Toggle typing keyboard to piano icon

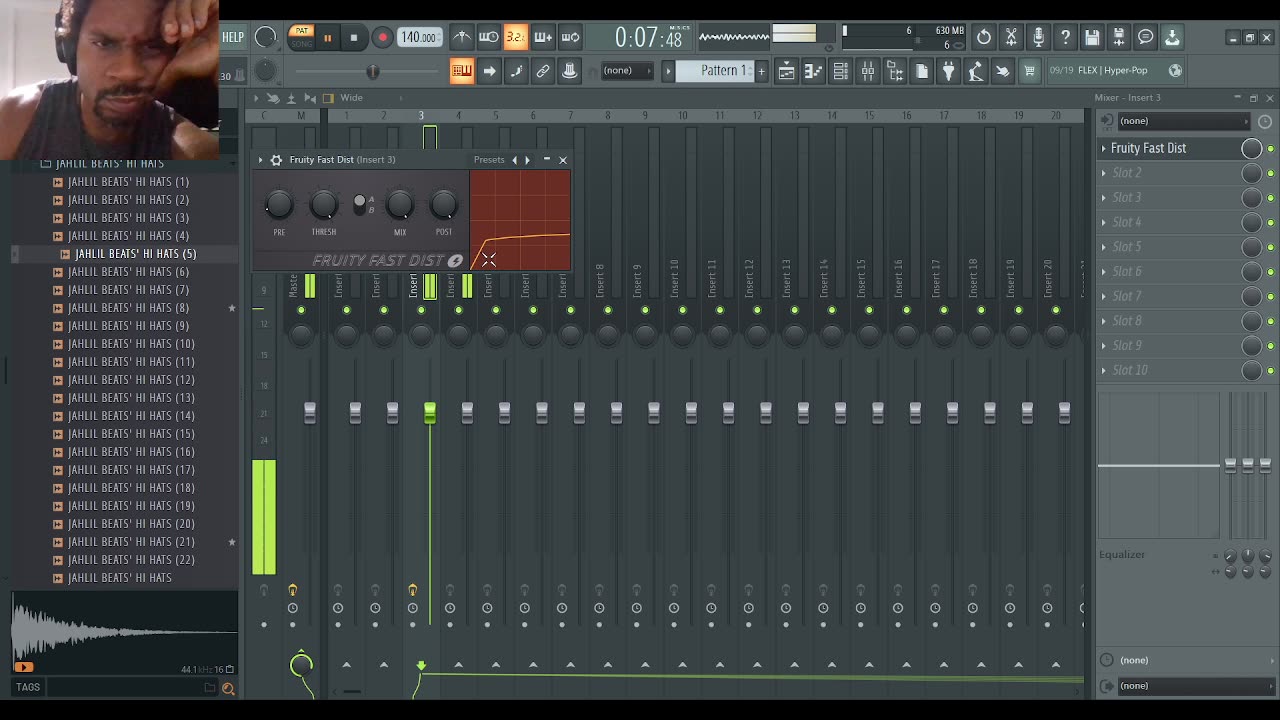[461, 70]
